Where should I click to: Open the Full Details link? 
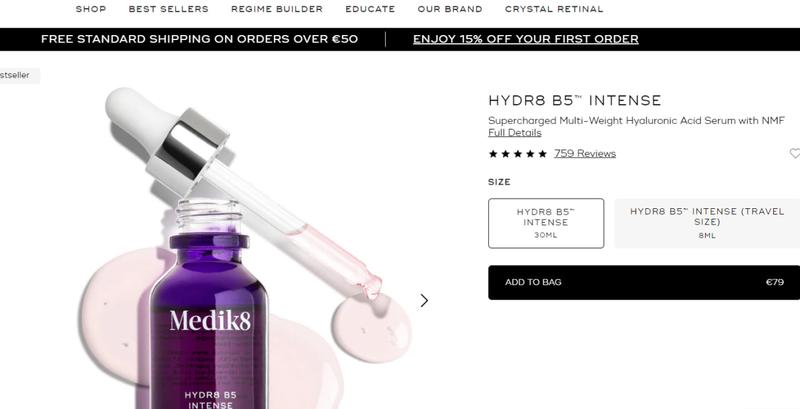click(x=514, y=133)
